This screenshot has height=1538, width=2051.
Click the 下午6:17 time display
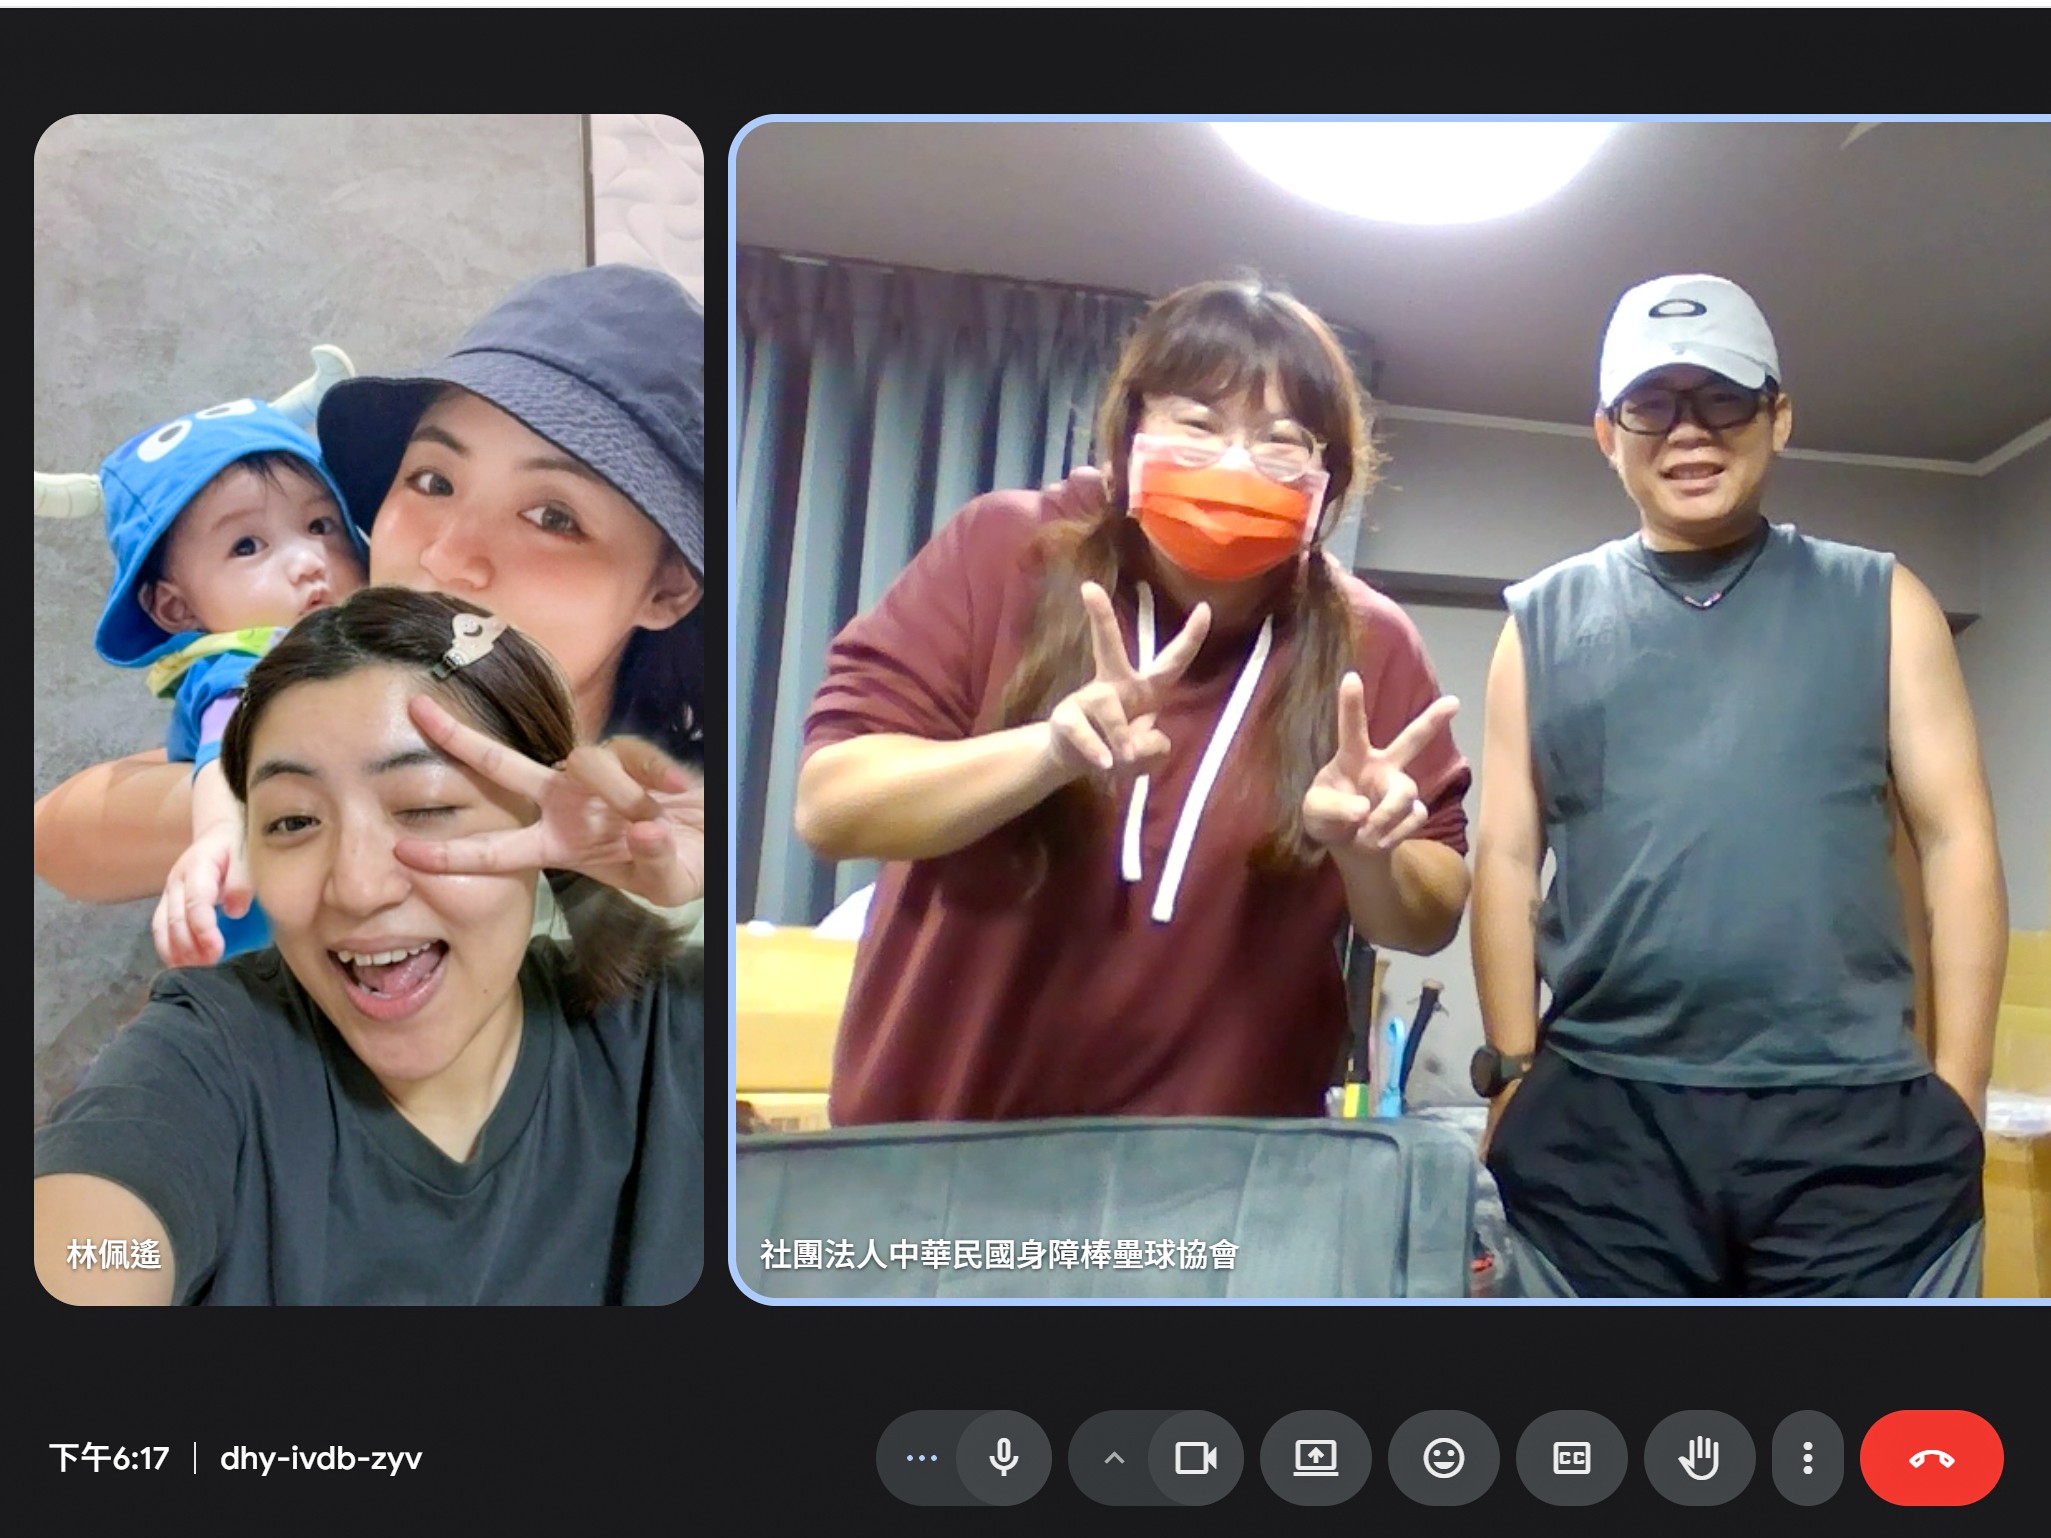[x=110, y=1458]
